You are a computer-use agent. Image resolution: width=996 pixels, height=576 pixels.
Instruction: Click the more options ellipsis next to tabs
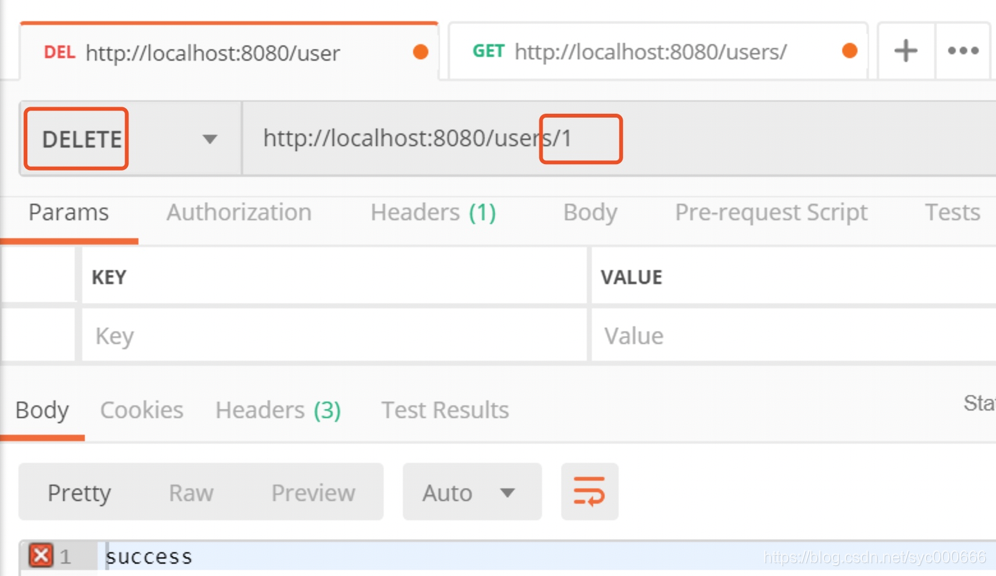coord(962,51)
